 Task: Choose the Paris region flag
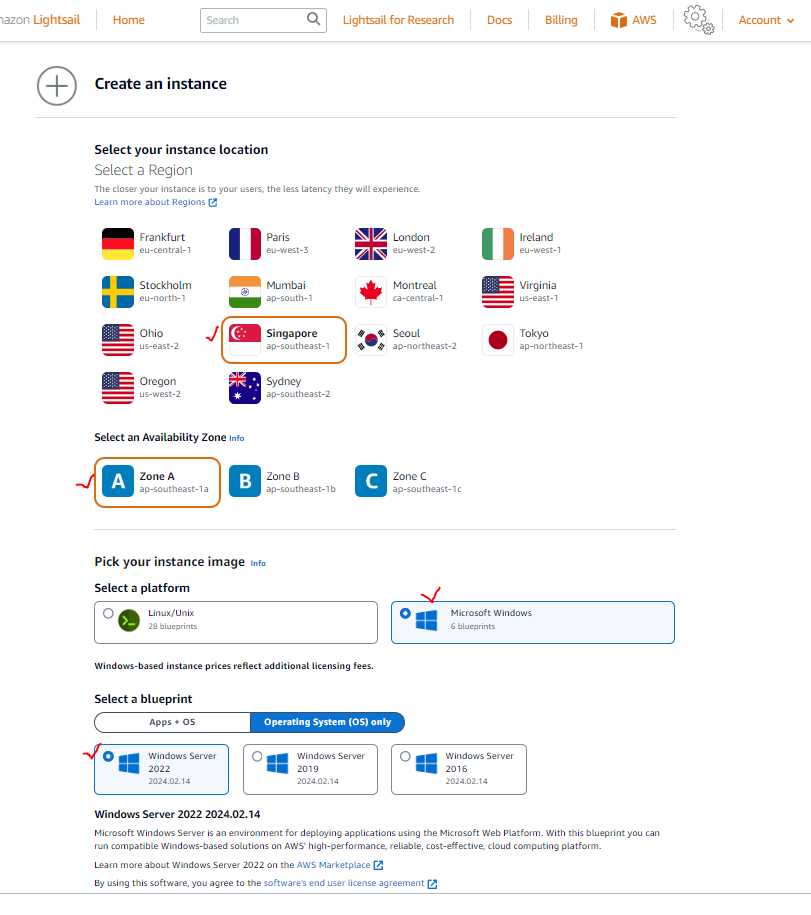coord(244,244)
